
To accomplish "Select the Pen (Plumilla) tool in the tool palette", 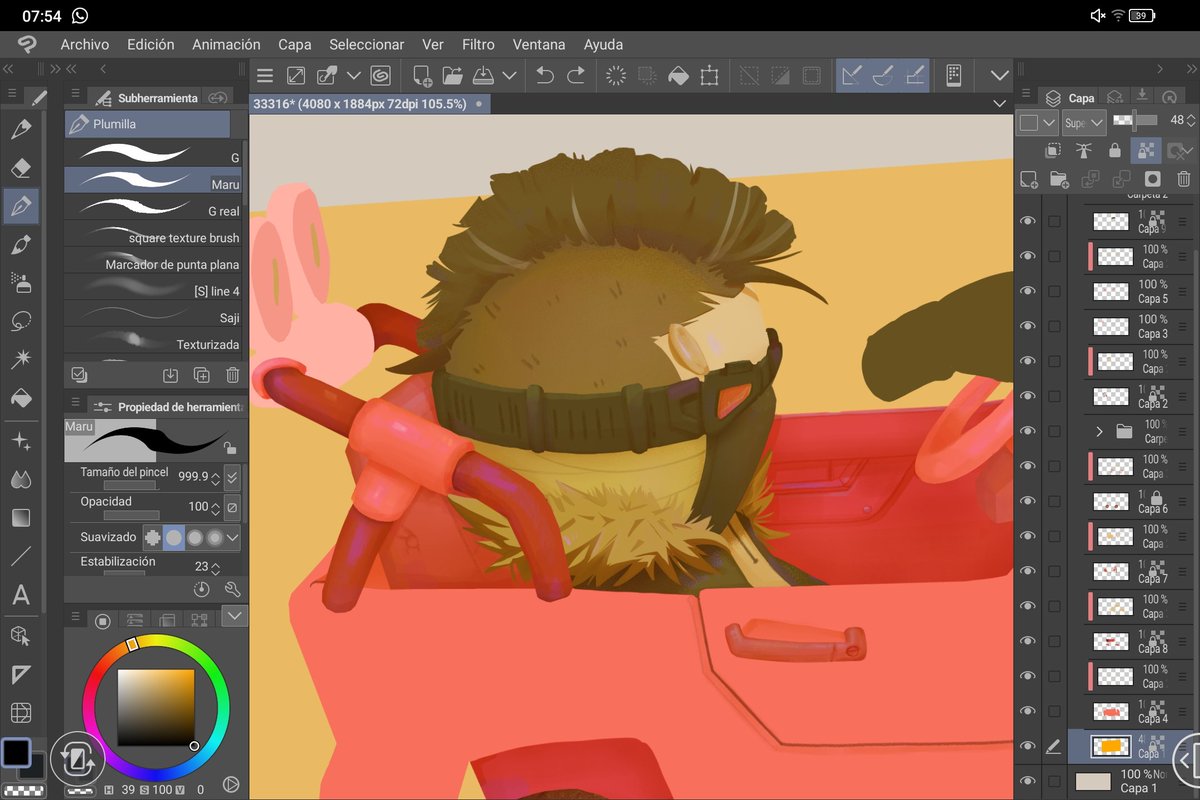I will 21,206.
